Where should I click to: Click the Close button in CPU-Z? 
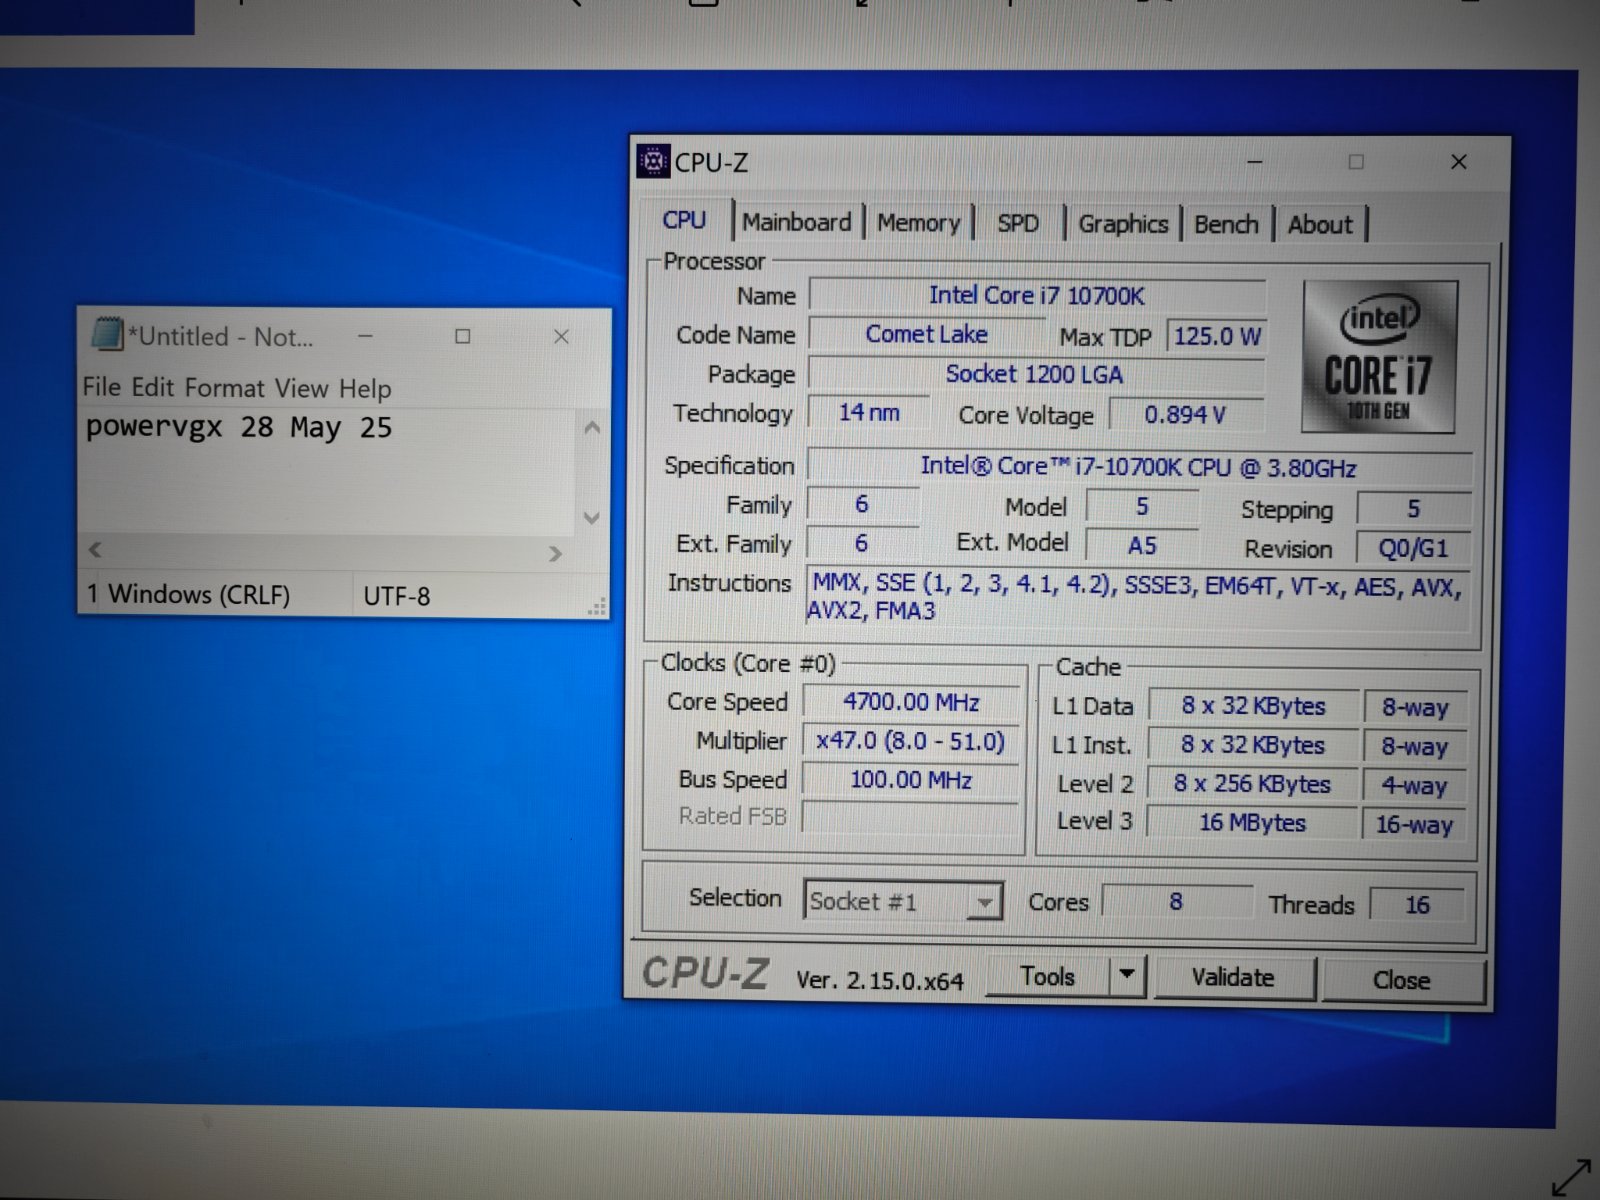click(1402, 980)
